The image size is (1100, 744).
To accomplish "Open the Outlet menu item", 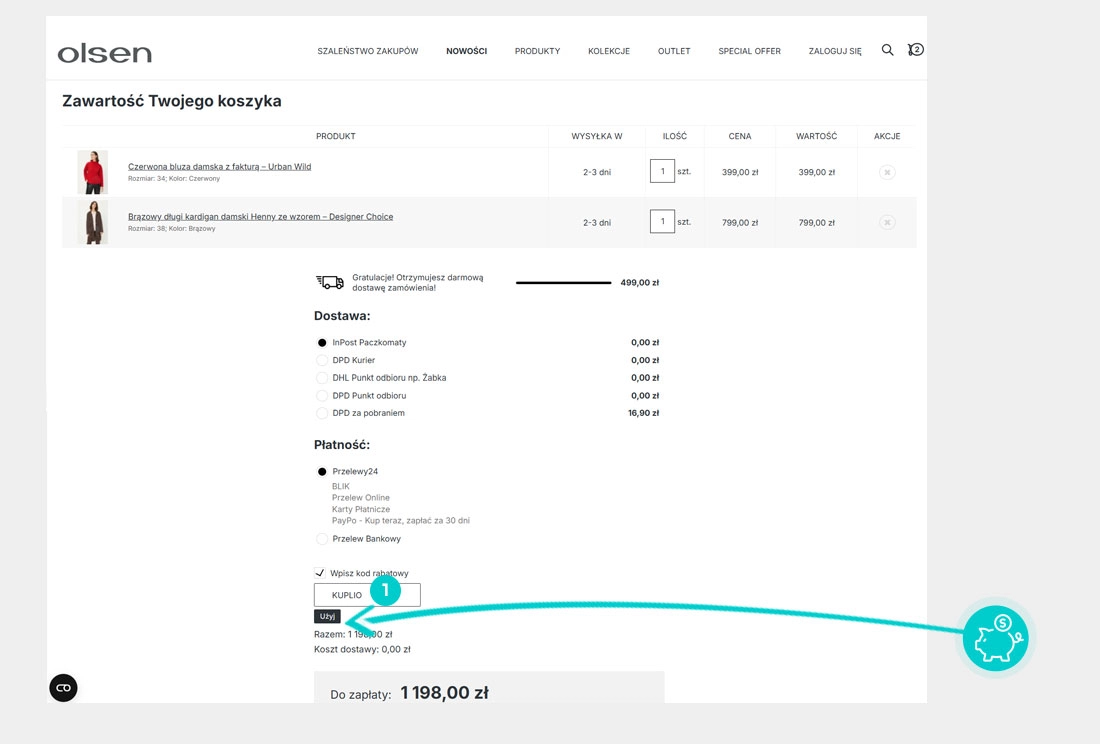I will tap(674, 51).
